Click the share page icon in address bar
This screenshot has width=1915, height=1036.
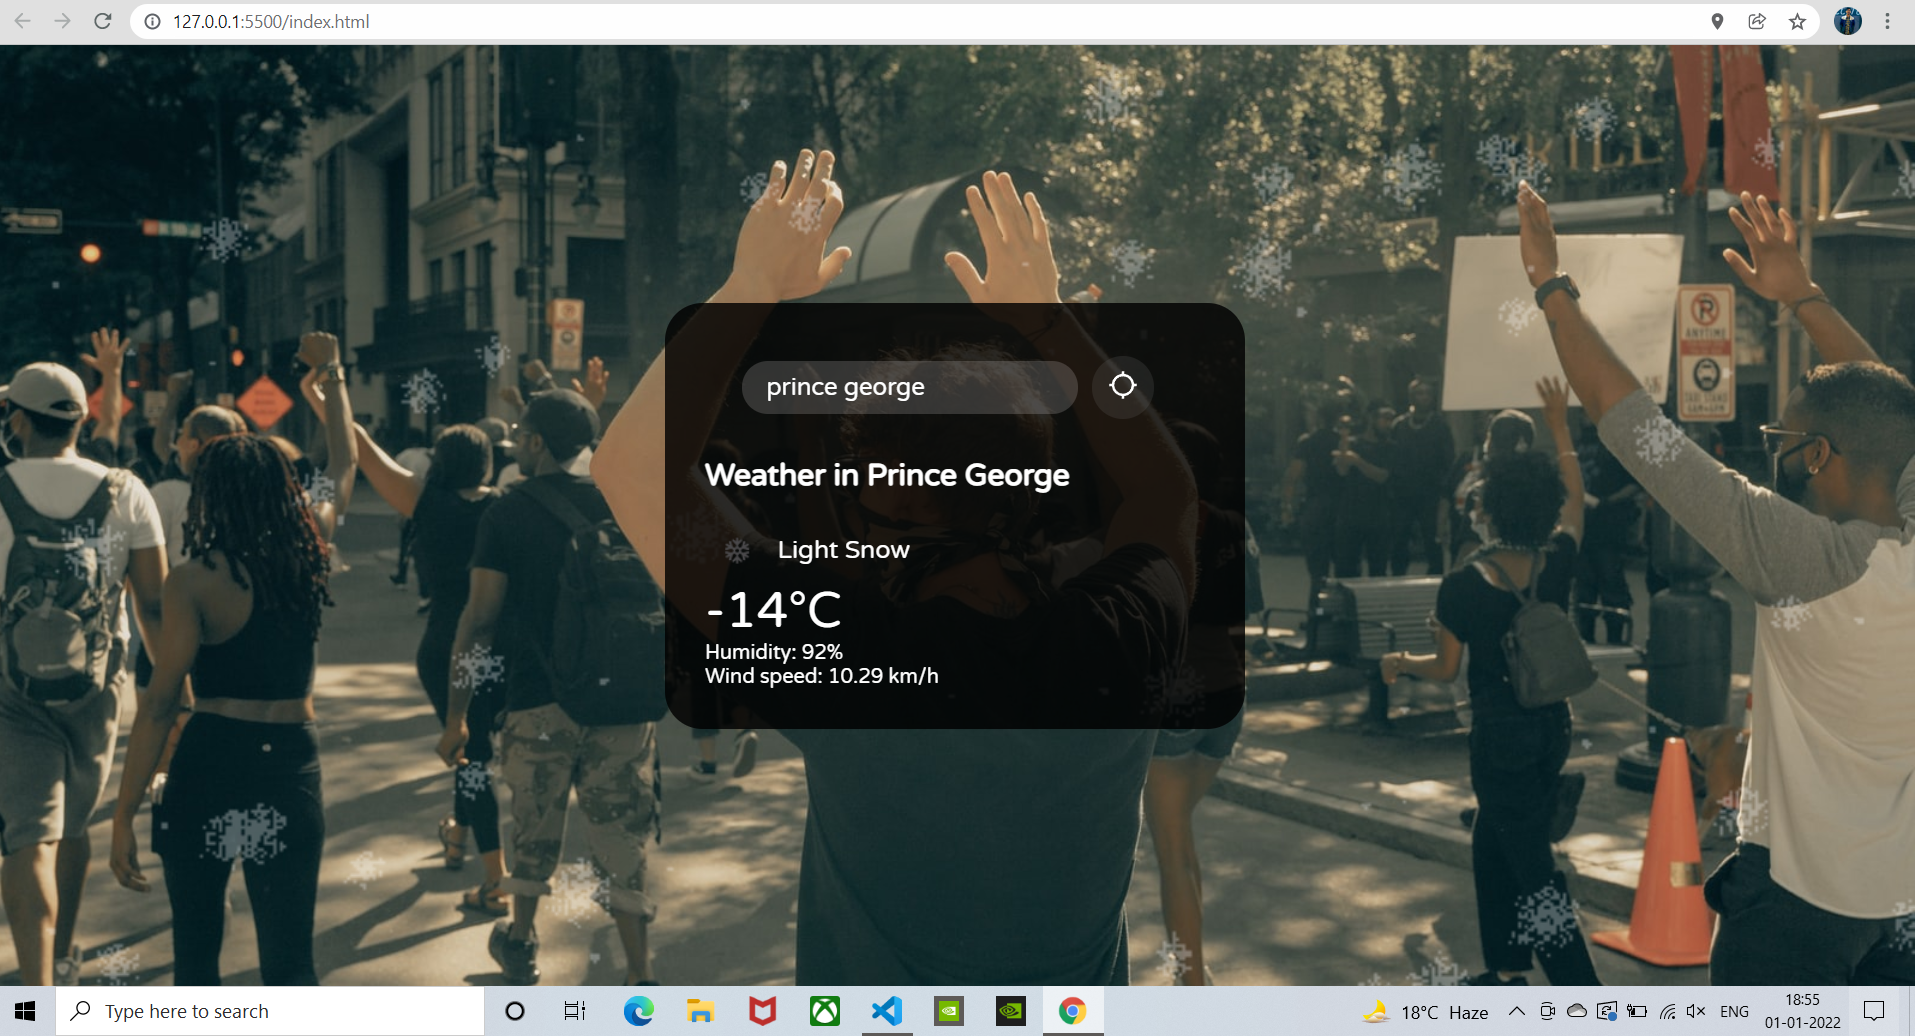point(1757,22)
